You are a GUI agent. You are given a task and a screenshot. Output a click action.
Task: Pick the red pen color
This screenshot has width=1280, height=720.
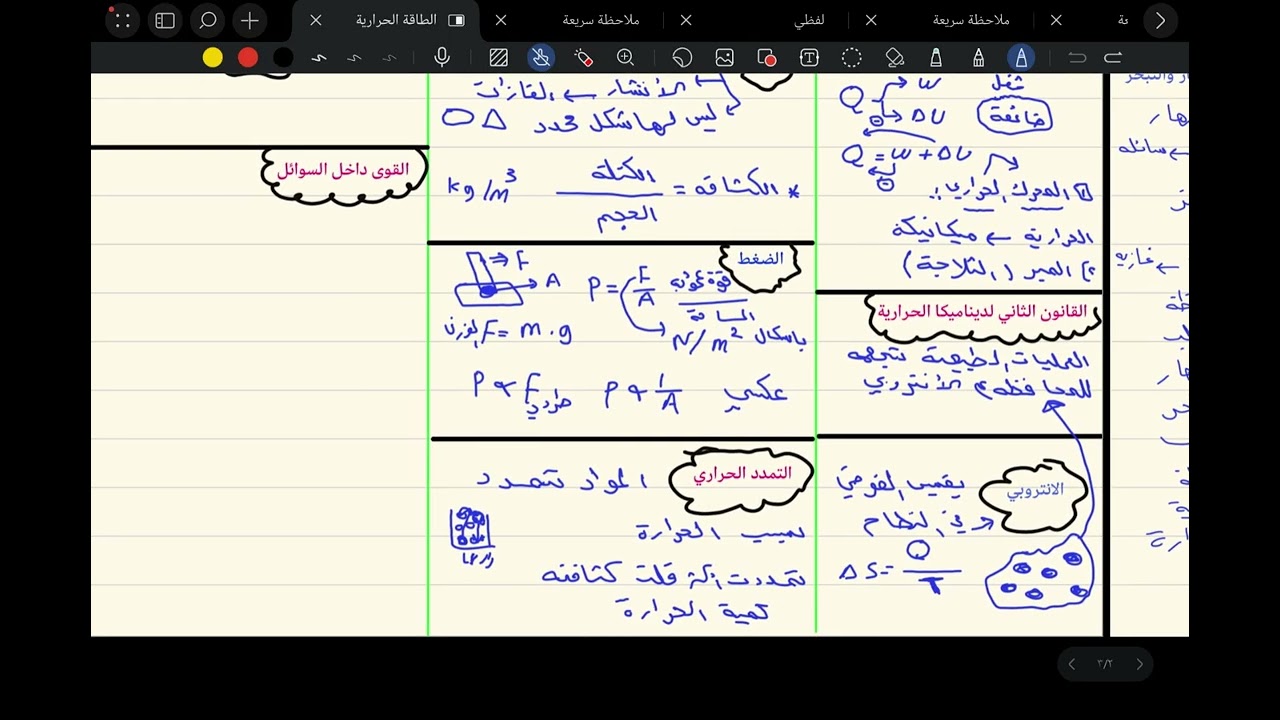click(x=248, y=58)
